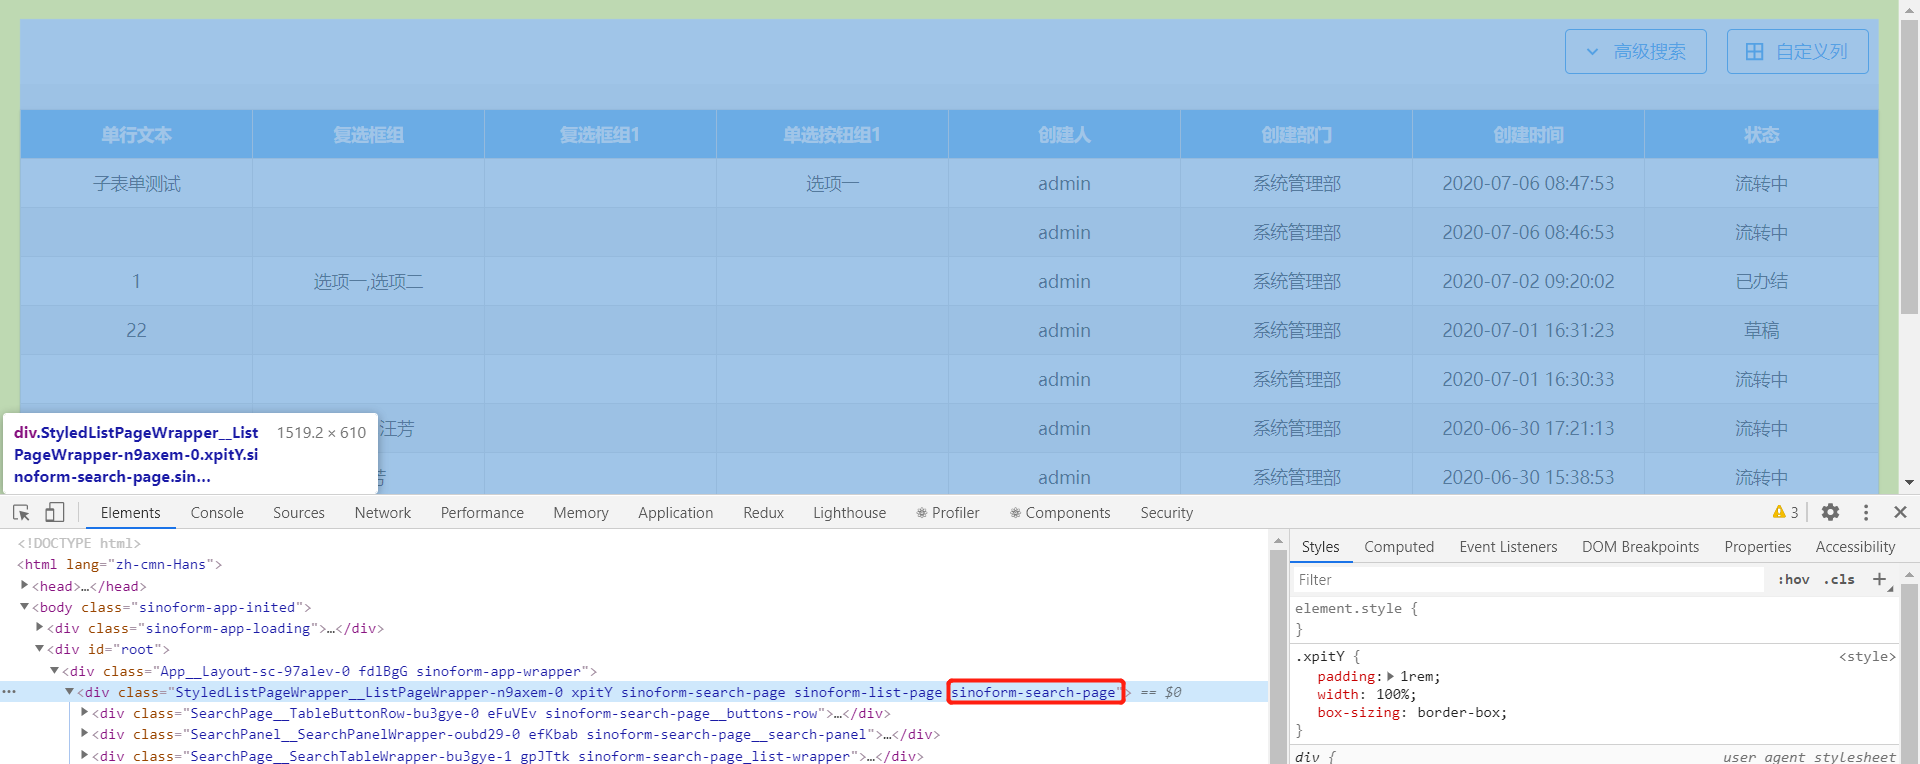This screenshot has width=1920, height=764.
Task: Open the Performance tab
Action: point(482,513)
